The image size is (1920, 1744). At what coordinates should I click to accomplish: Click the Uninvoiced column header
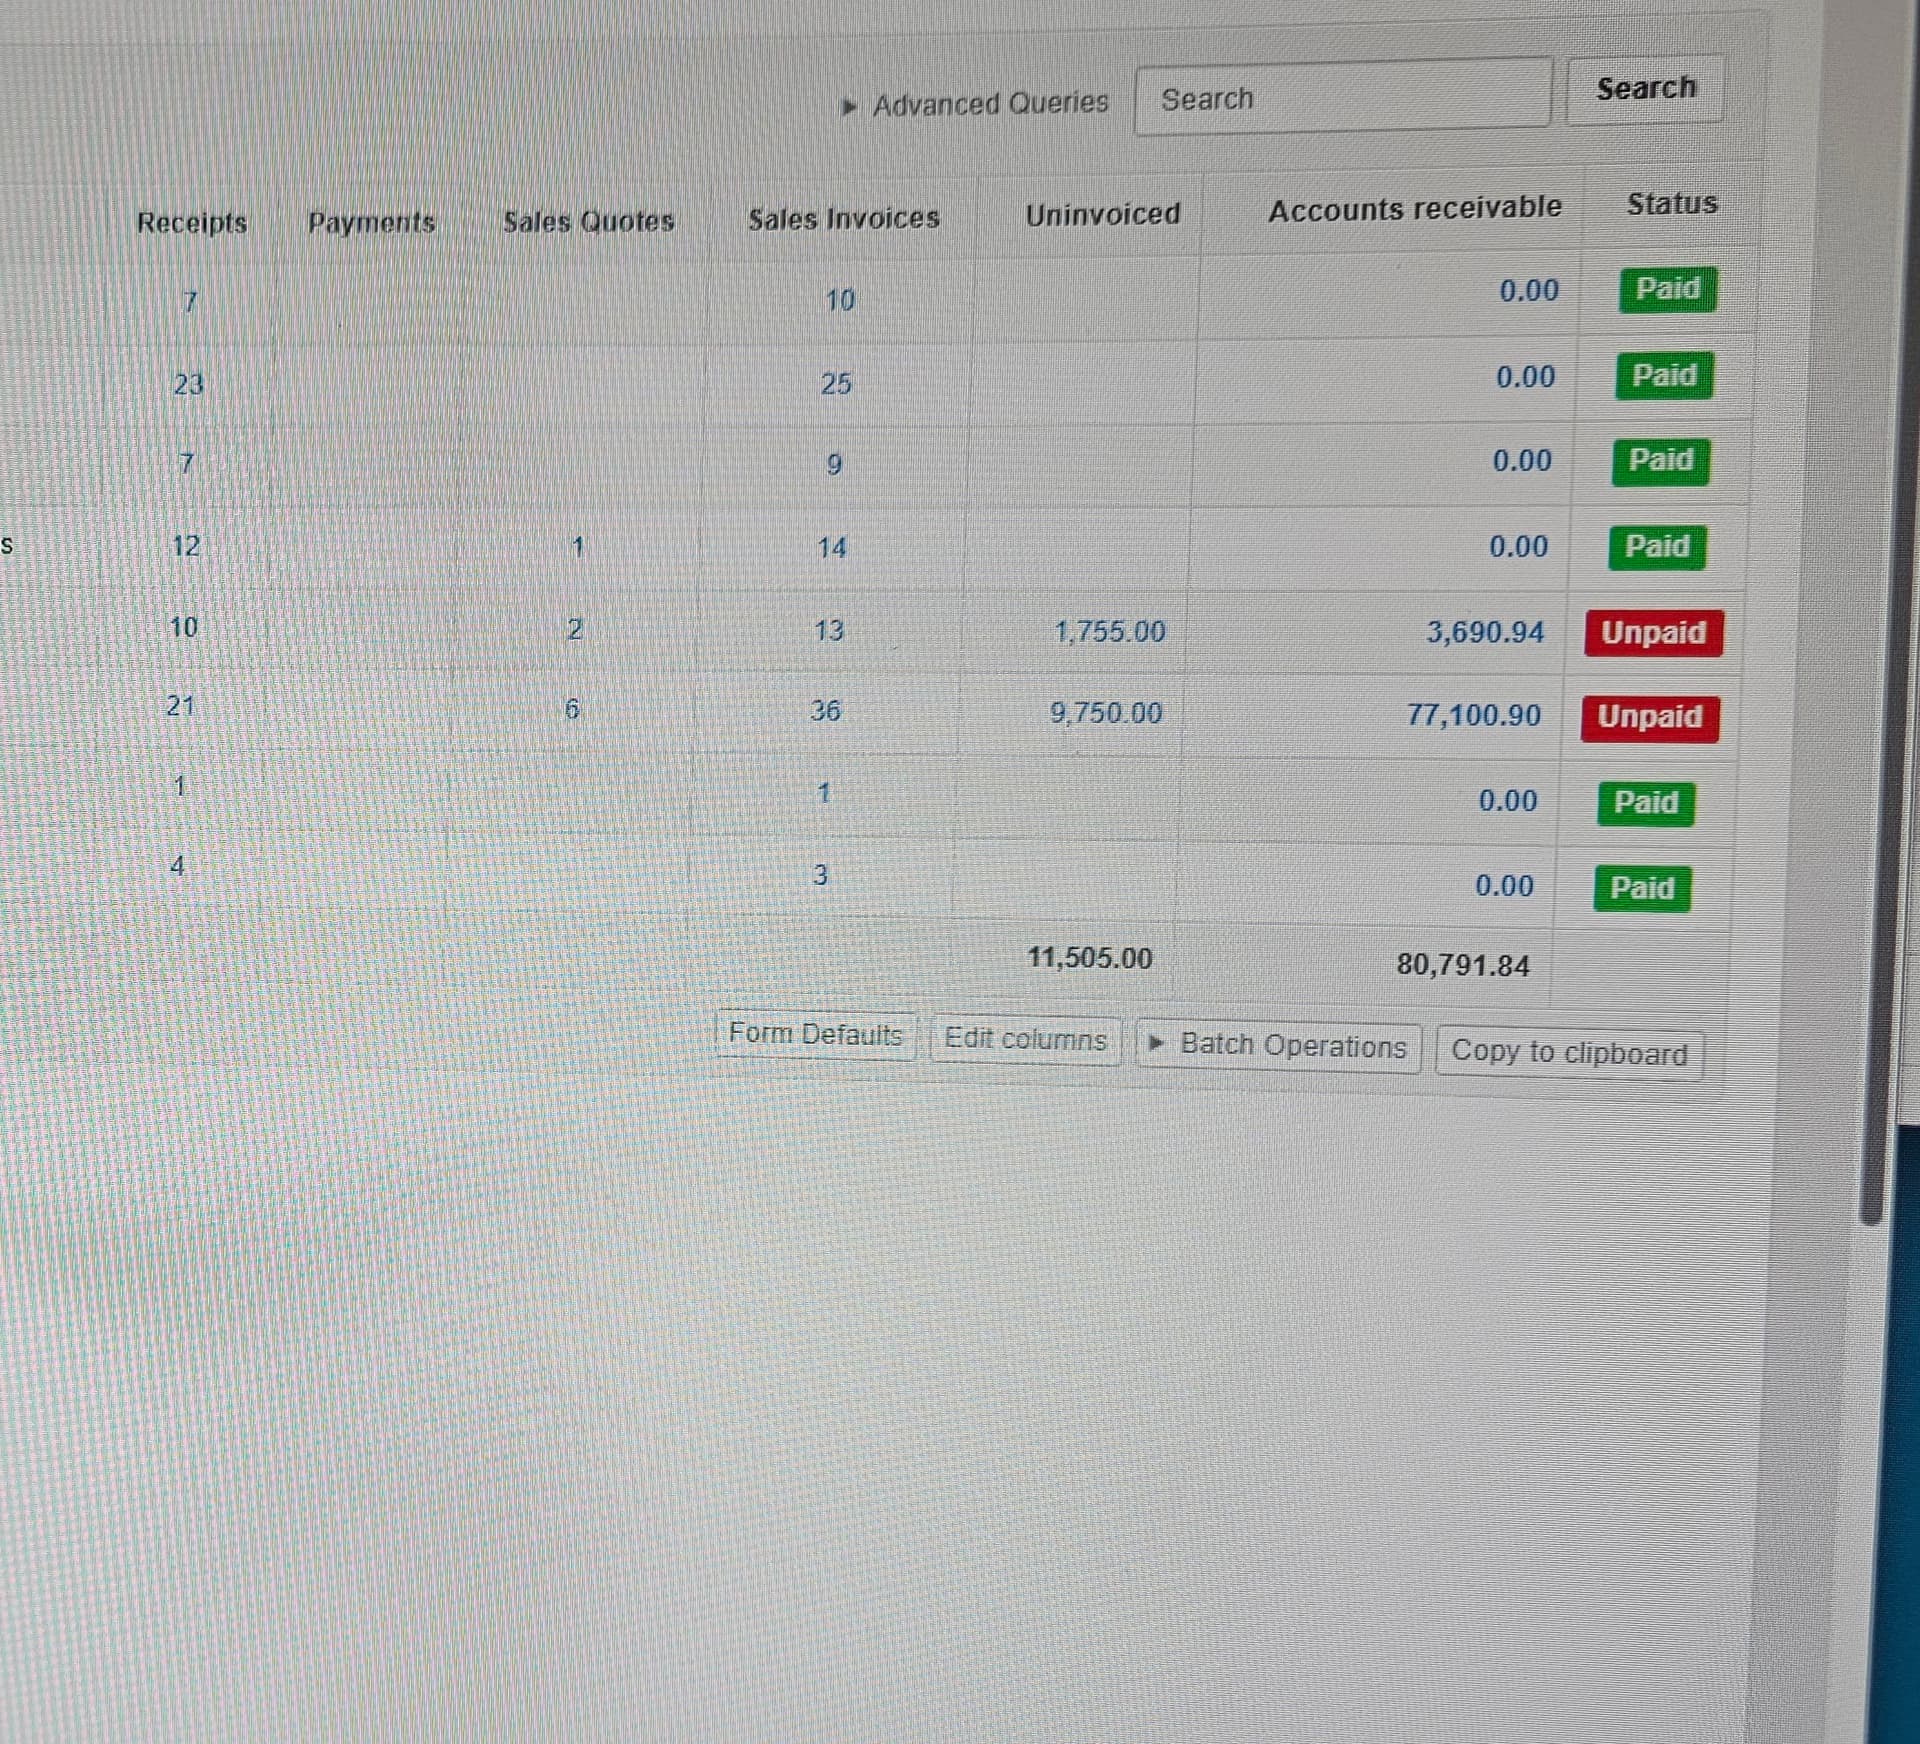(x=1103, y=214)
